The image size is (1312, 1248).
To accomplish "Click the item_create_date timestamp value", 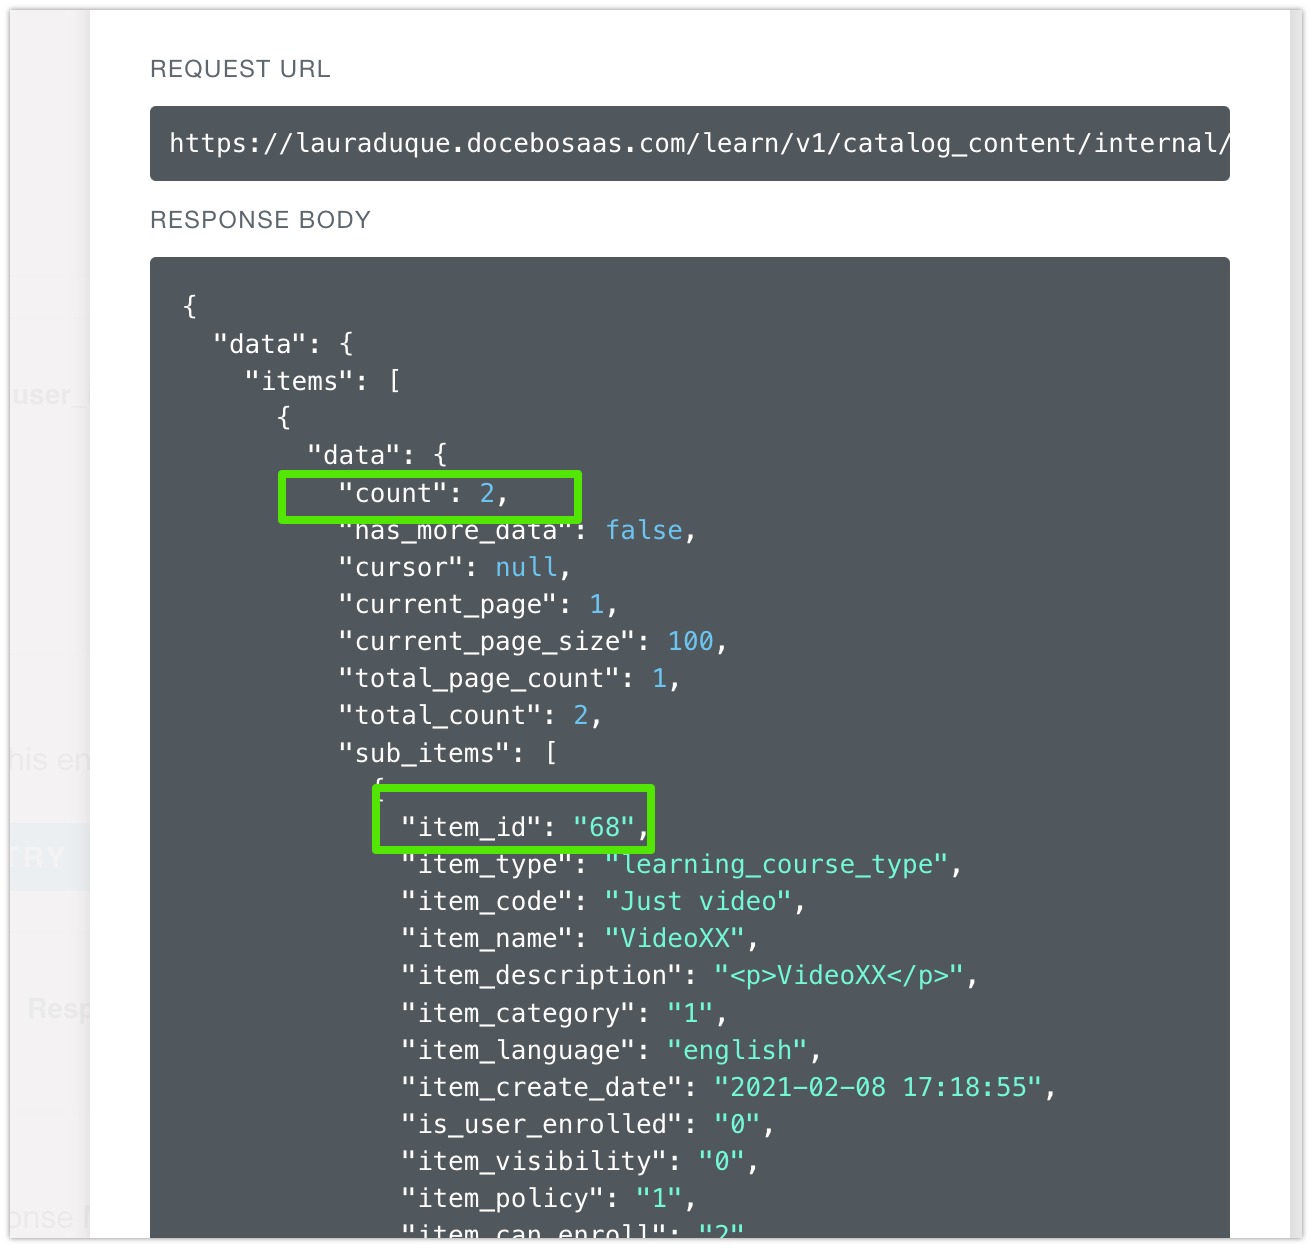I will click(x=878, y=1088).
